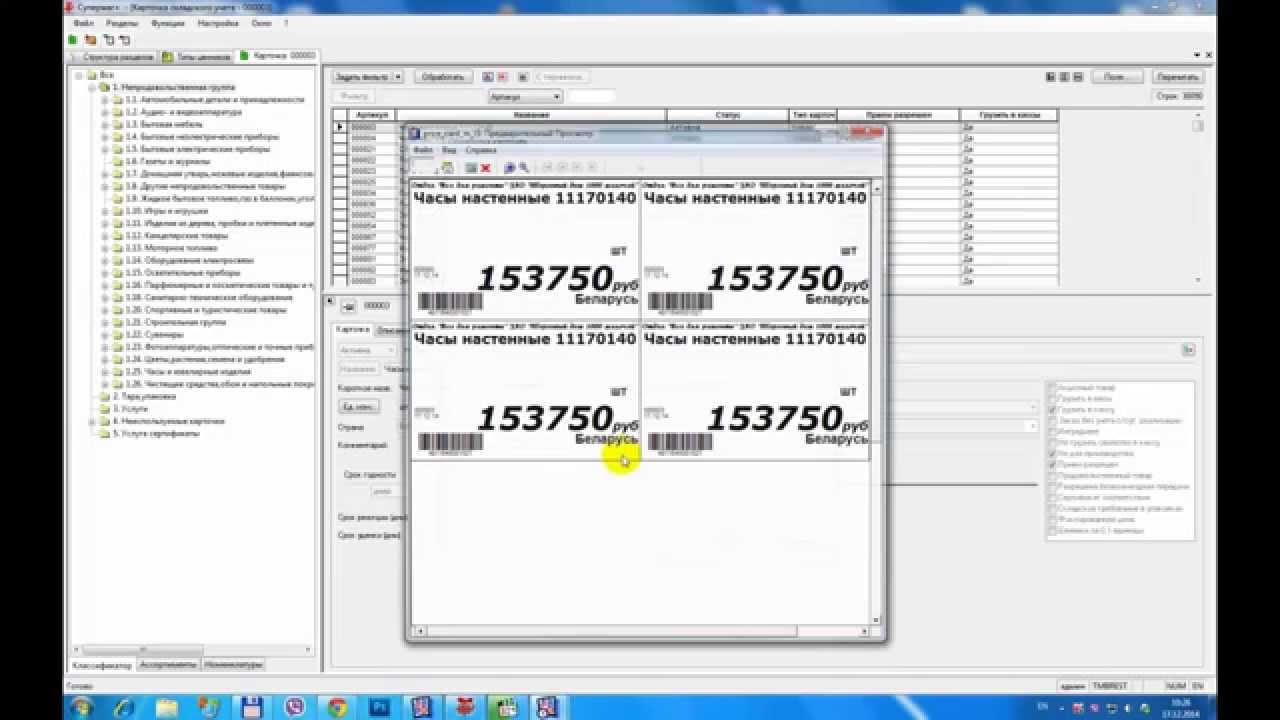
Task: Click the icon on the Типы ценников tab
Action: pyautogui.click(x=168, y=57)
